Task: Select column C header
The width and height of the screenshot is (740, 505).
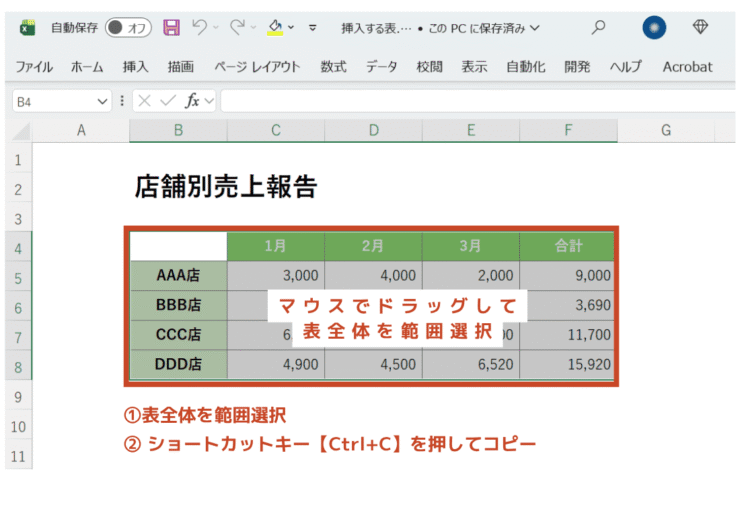Action: tap(276, 130)
